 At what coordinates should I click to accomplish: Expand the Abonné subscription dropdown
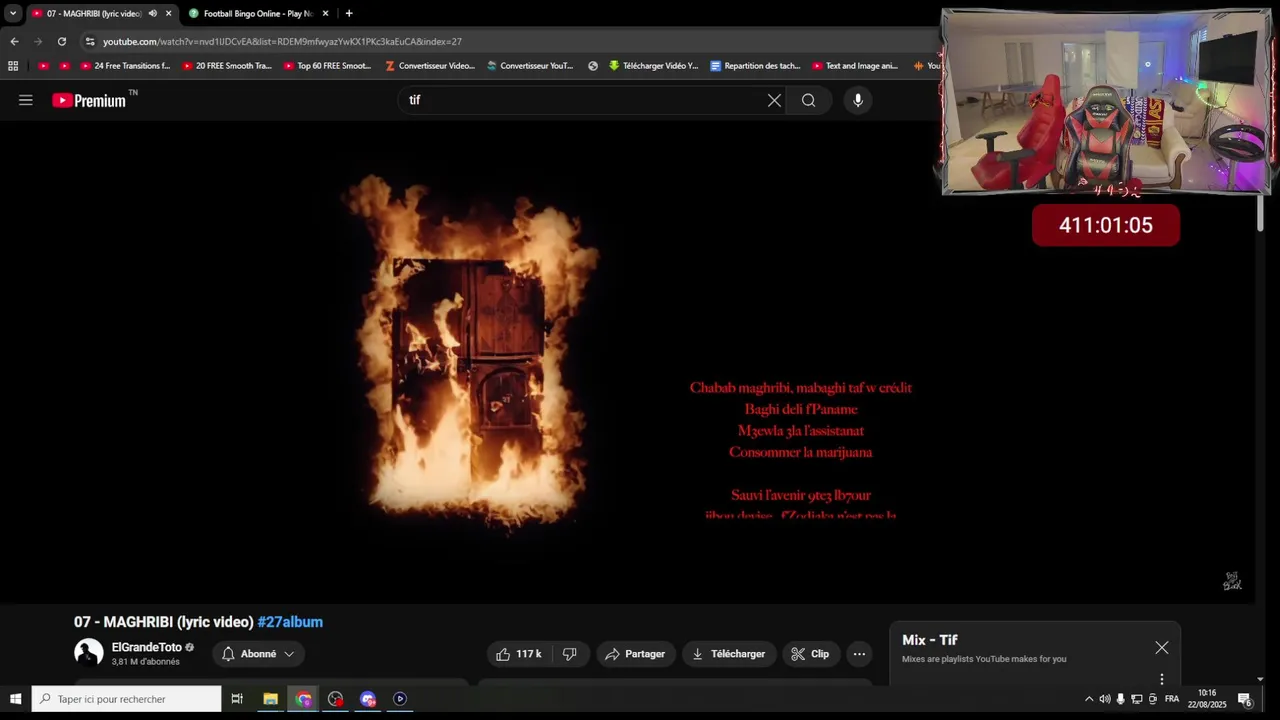pos(258,654)
